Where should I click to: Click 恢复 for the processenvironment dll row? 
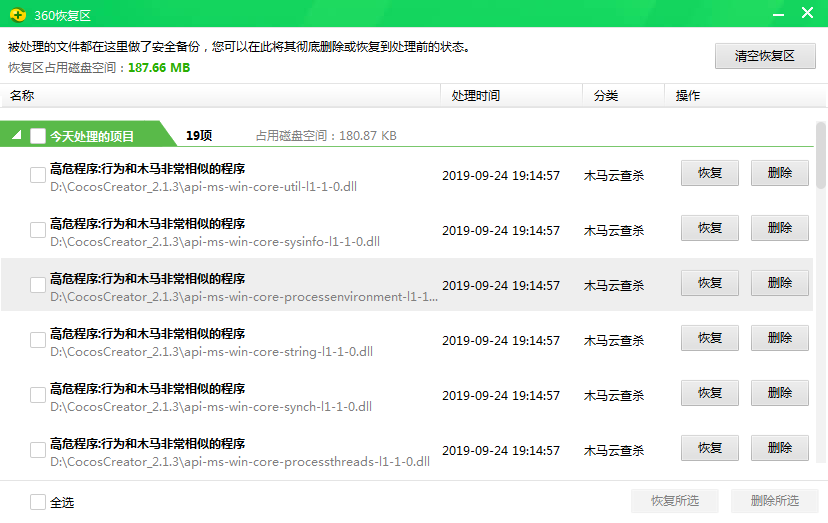click(710, 283)
